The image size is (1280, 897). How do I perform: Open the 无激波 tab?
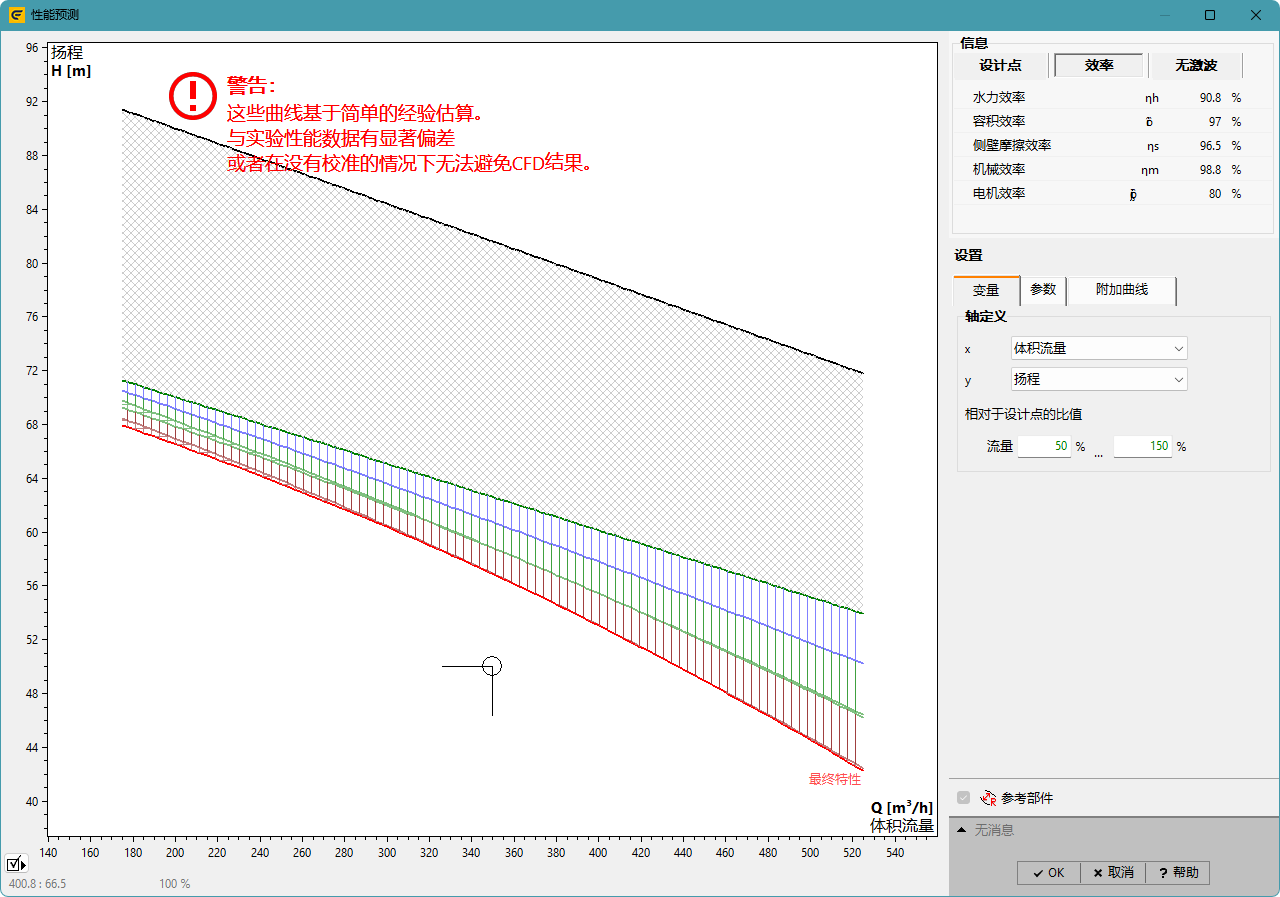click(1196, 64)
